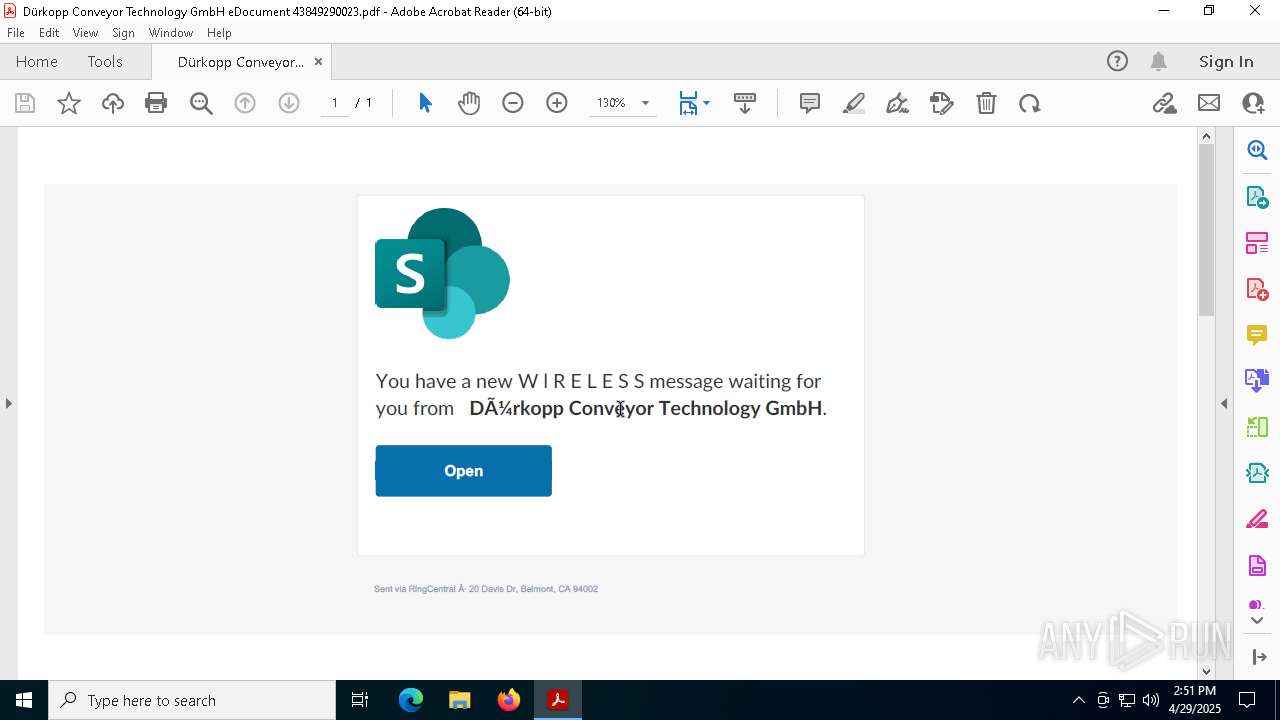Click the vertical scrollbar thumb
Screen dimensions: 1280x720
tap(1206, 230)
